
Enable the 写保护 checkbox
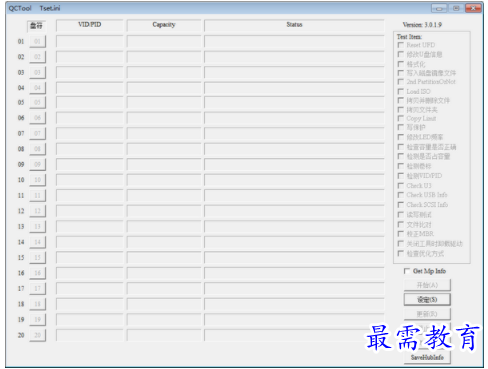[x=401, y=127]
